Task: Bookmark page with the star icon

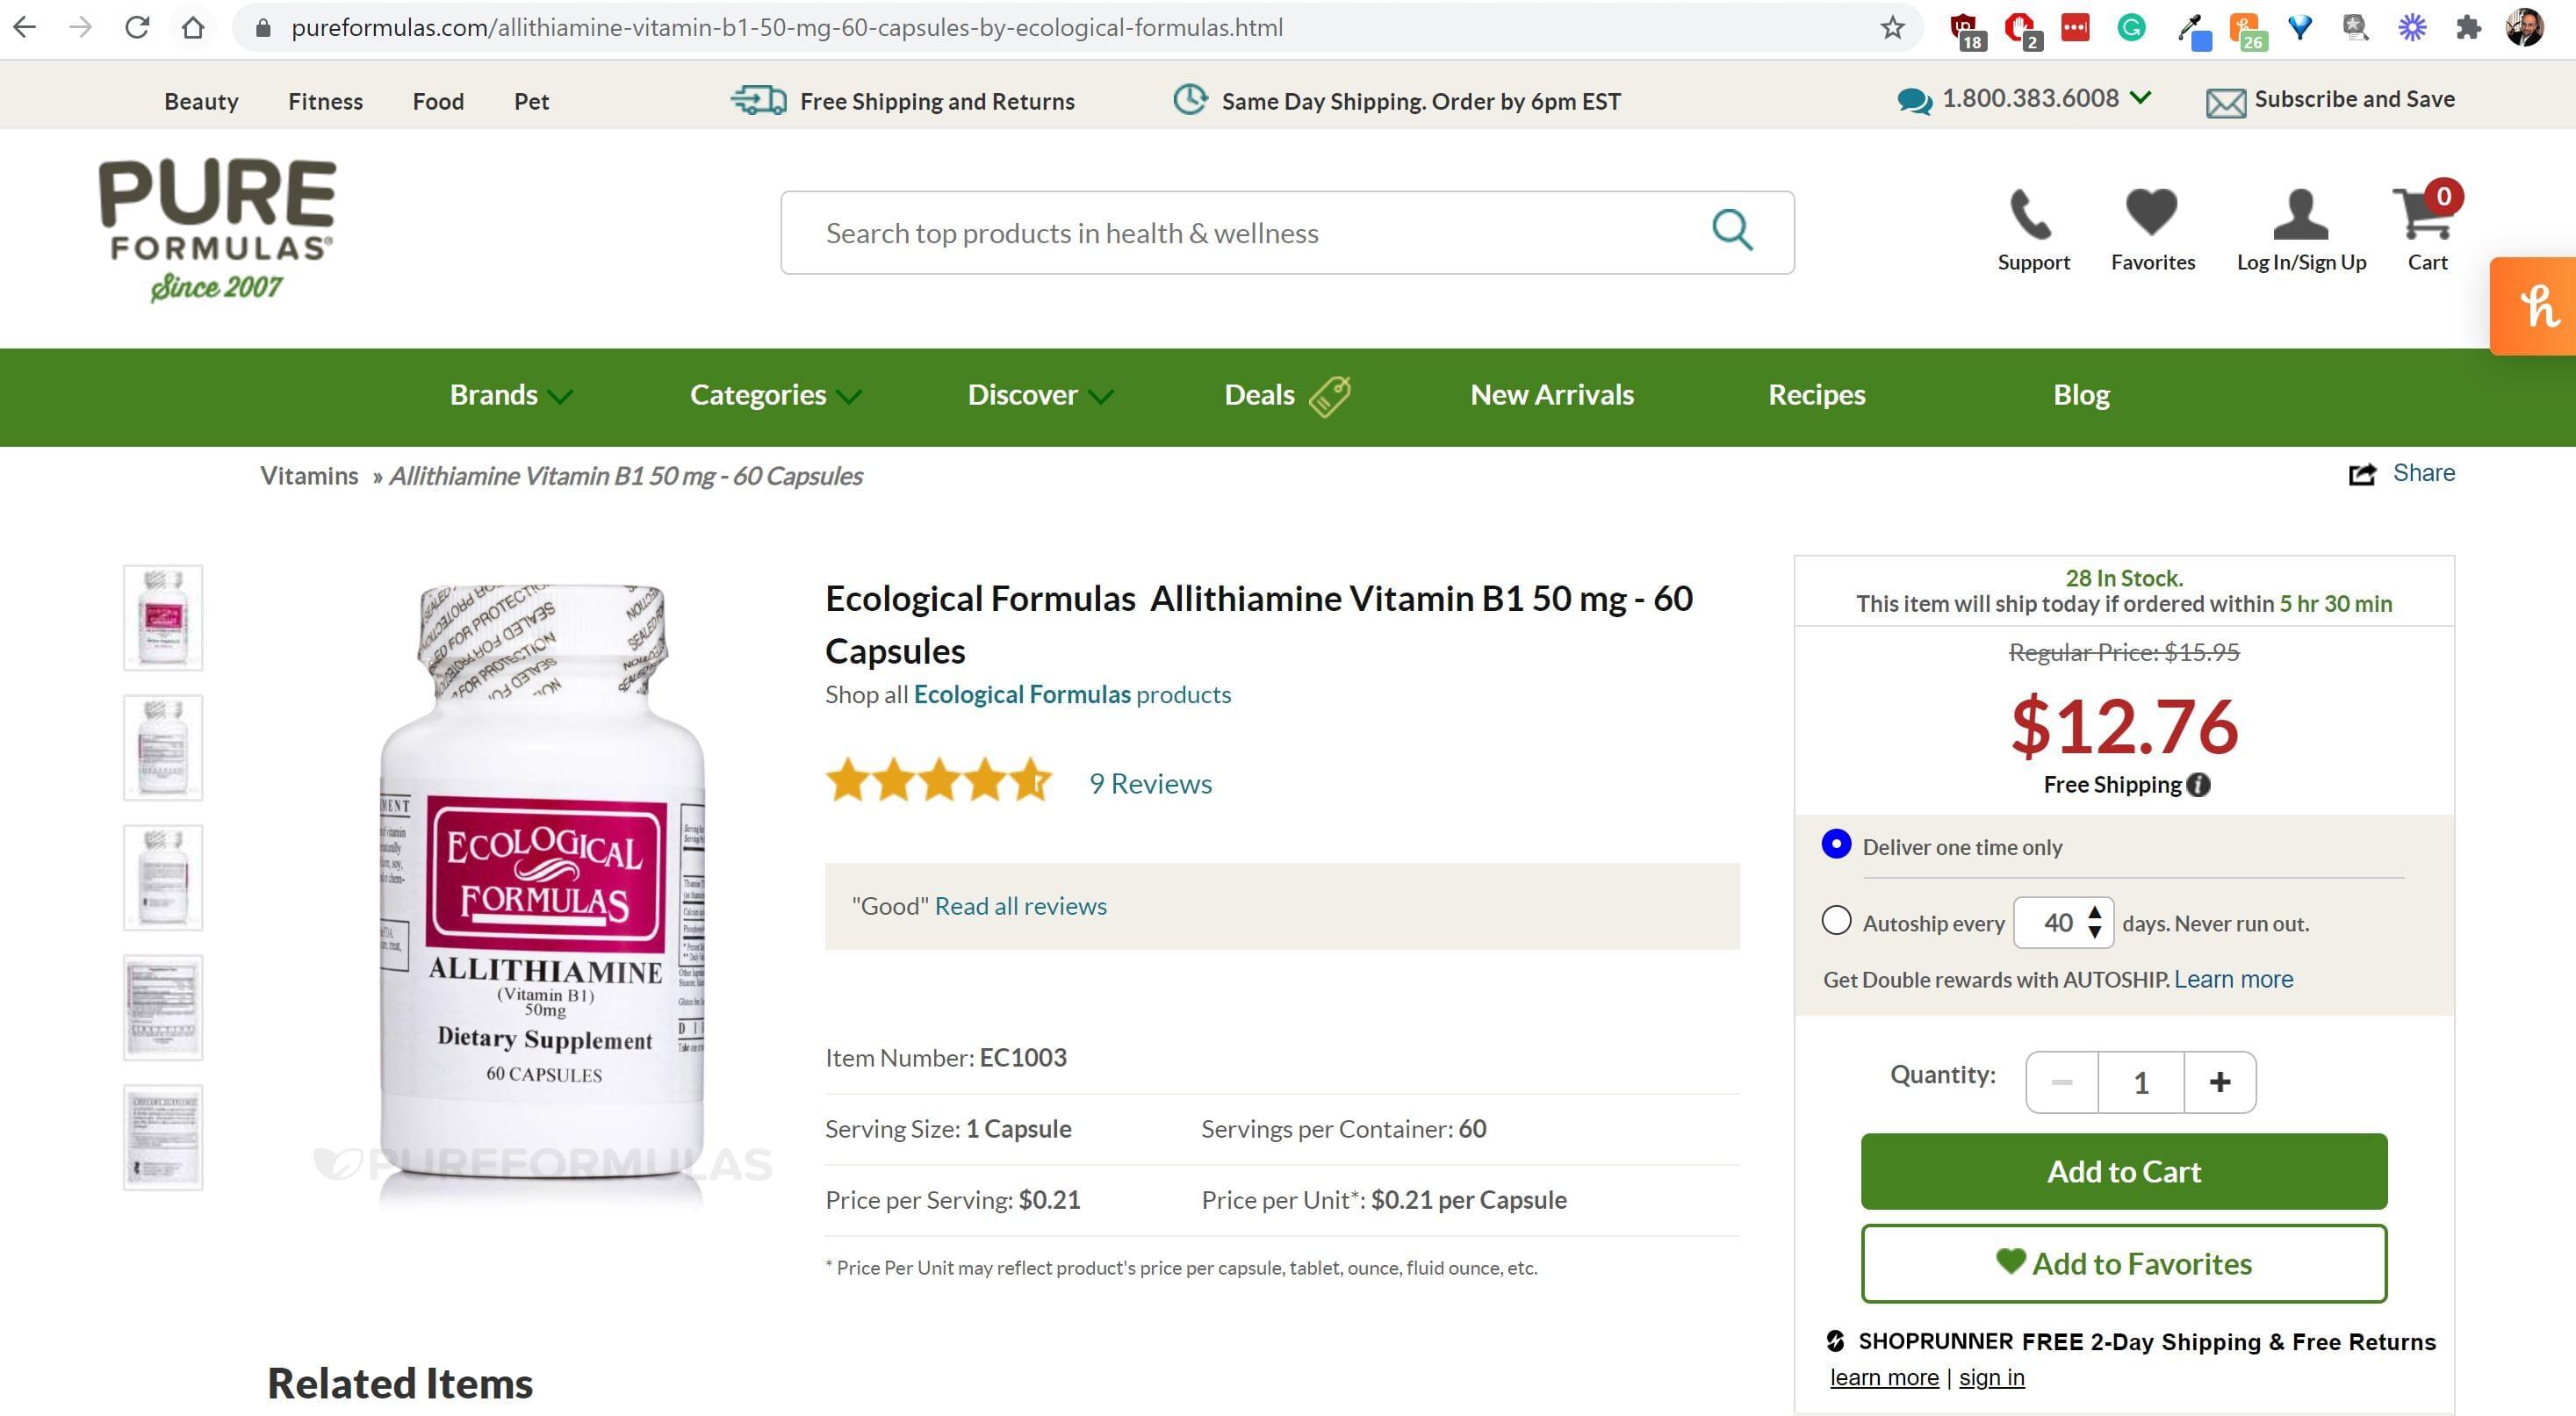Action: pos(1892,28)
